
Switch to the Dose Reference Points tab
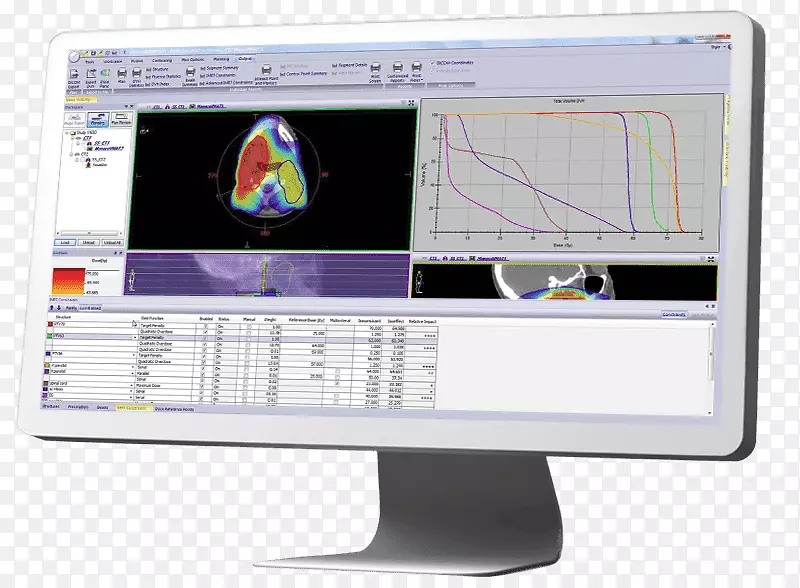pos(174,409)
